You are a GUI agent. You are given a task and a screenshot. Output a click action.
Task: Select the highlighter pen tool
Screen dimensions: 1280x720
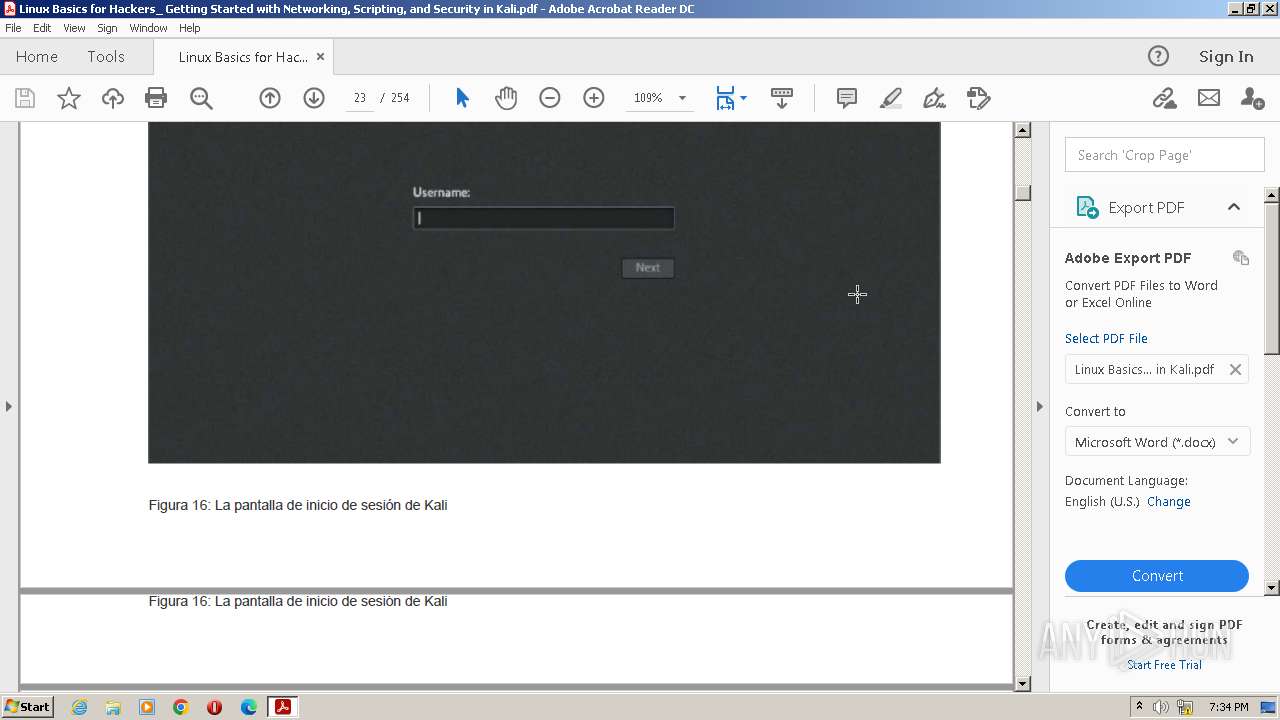[891, 98]
